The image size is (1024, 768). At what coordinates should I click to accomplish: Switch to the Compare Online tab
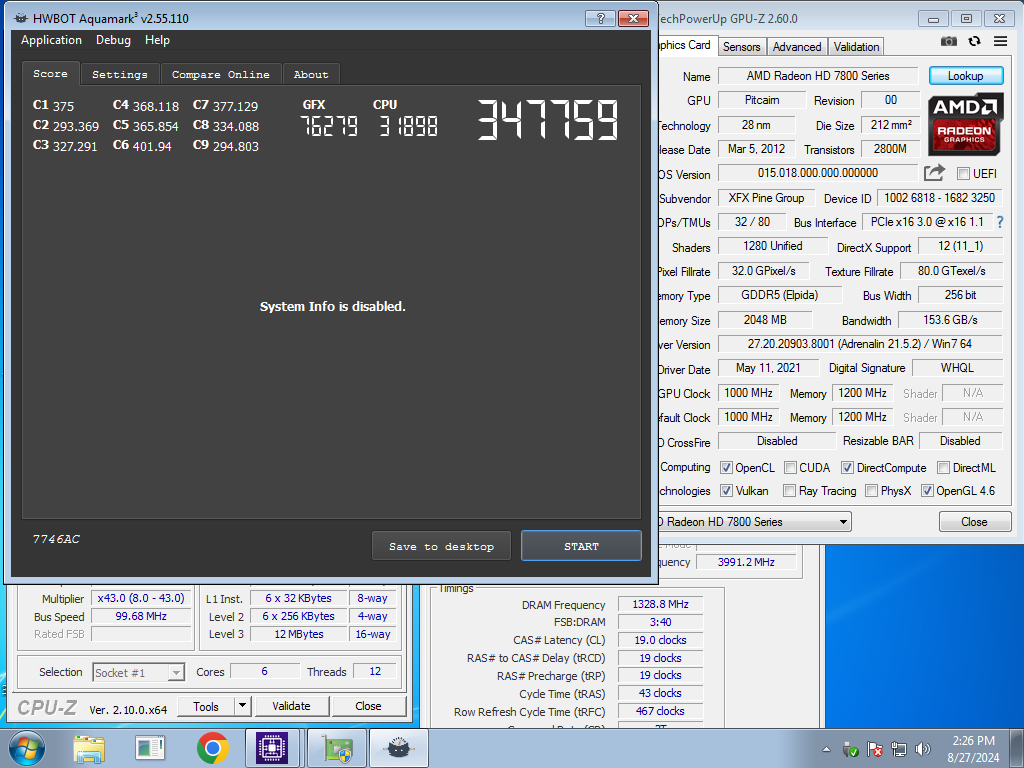click(x=221, y=74)
